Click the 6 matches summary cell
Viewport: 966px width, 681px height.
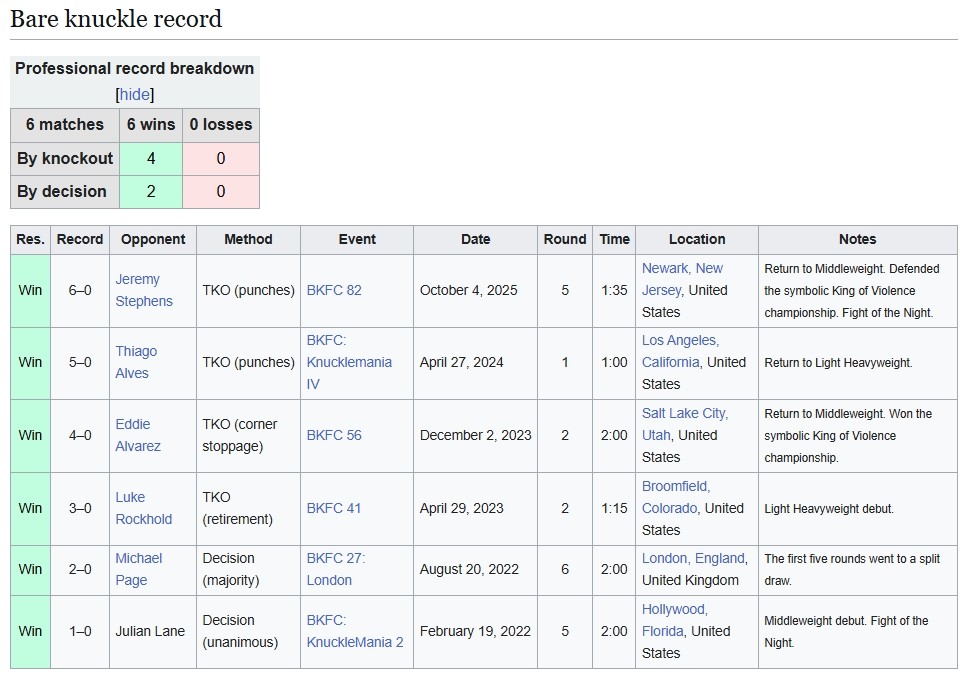65,125
